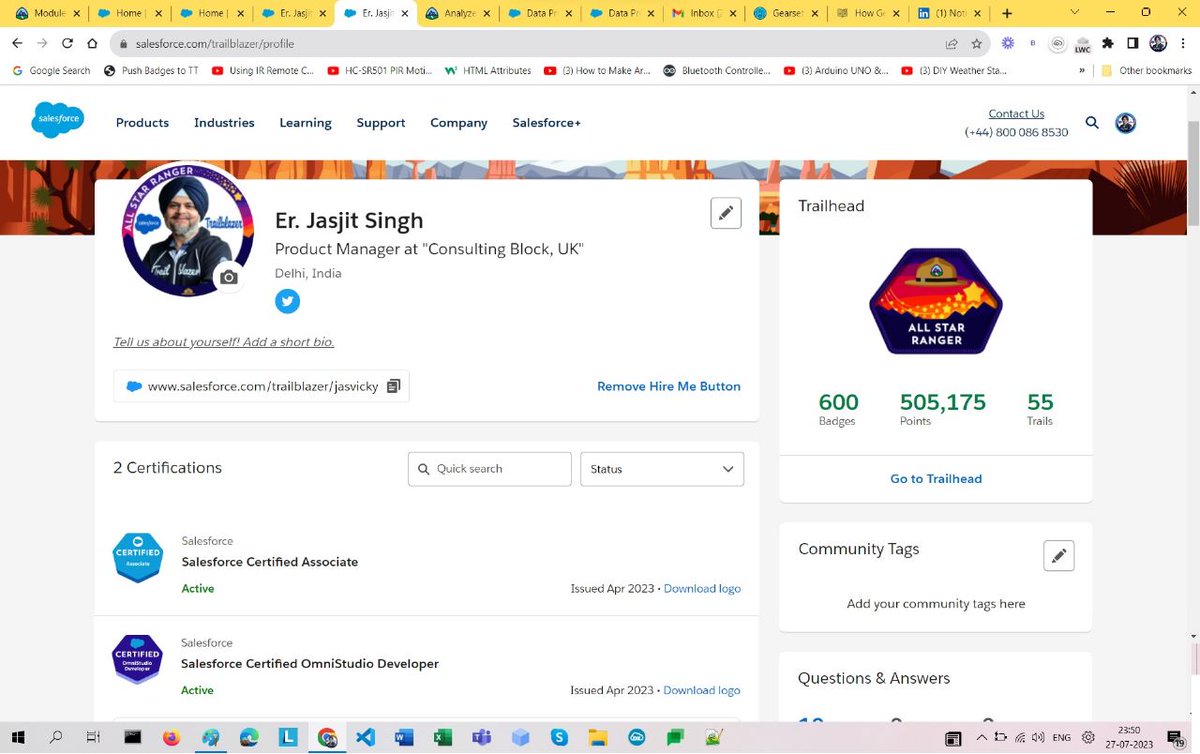Click the Salesforce Certified Associate badge logo
Image resolution: width=1200 pixels, height=754 pixels.
tap(137, 558)
